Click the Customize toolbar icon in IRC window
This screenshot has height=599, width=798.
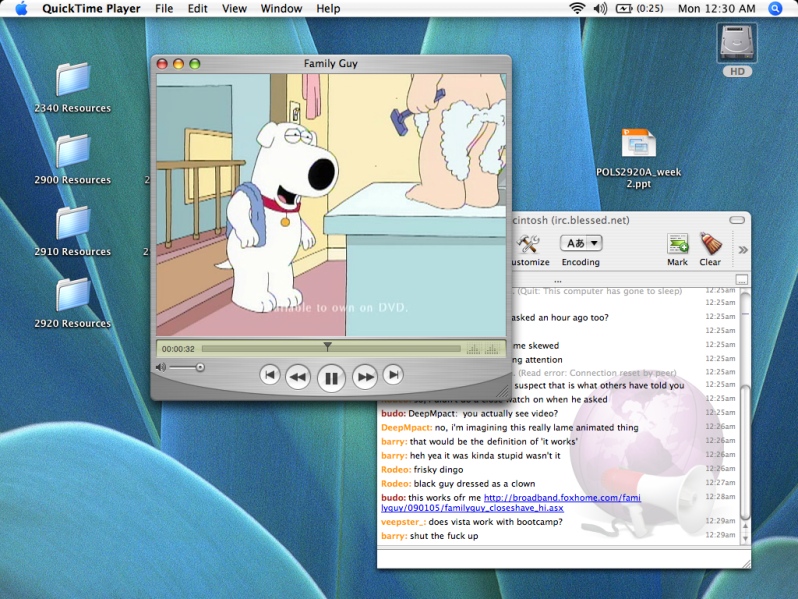529,250
